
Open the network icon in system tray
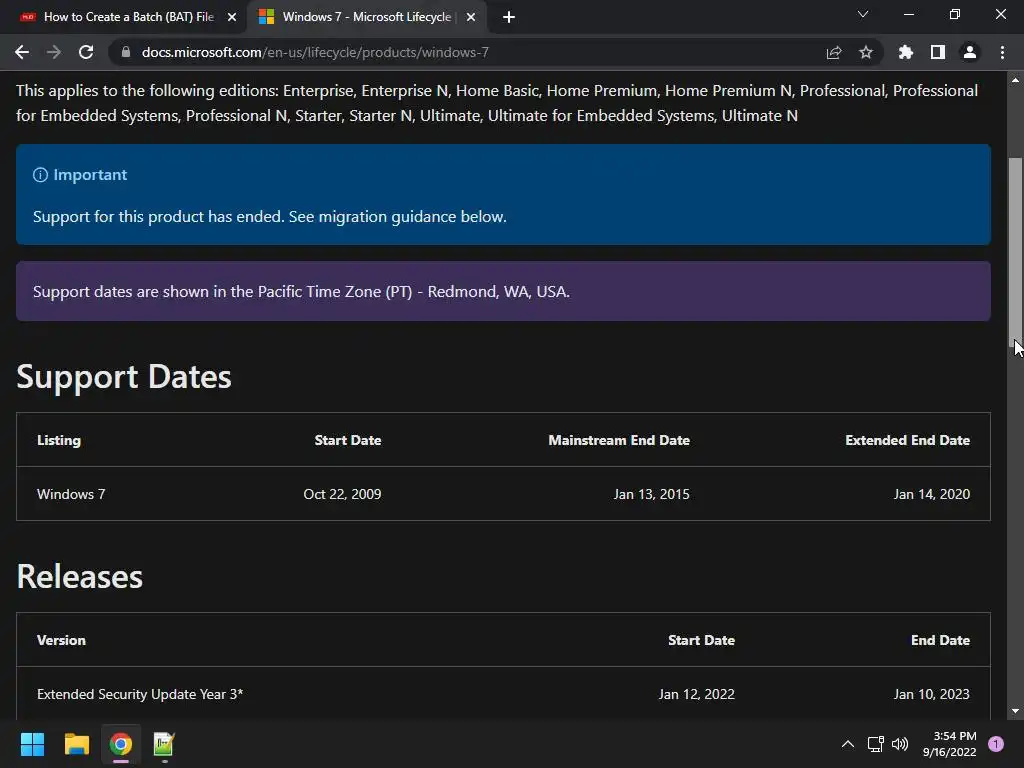point(875,744)
